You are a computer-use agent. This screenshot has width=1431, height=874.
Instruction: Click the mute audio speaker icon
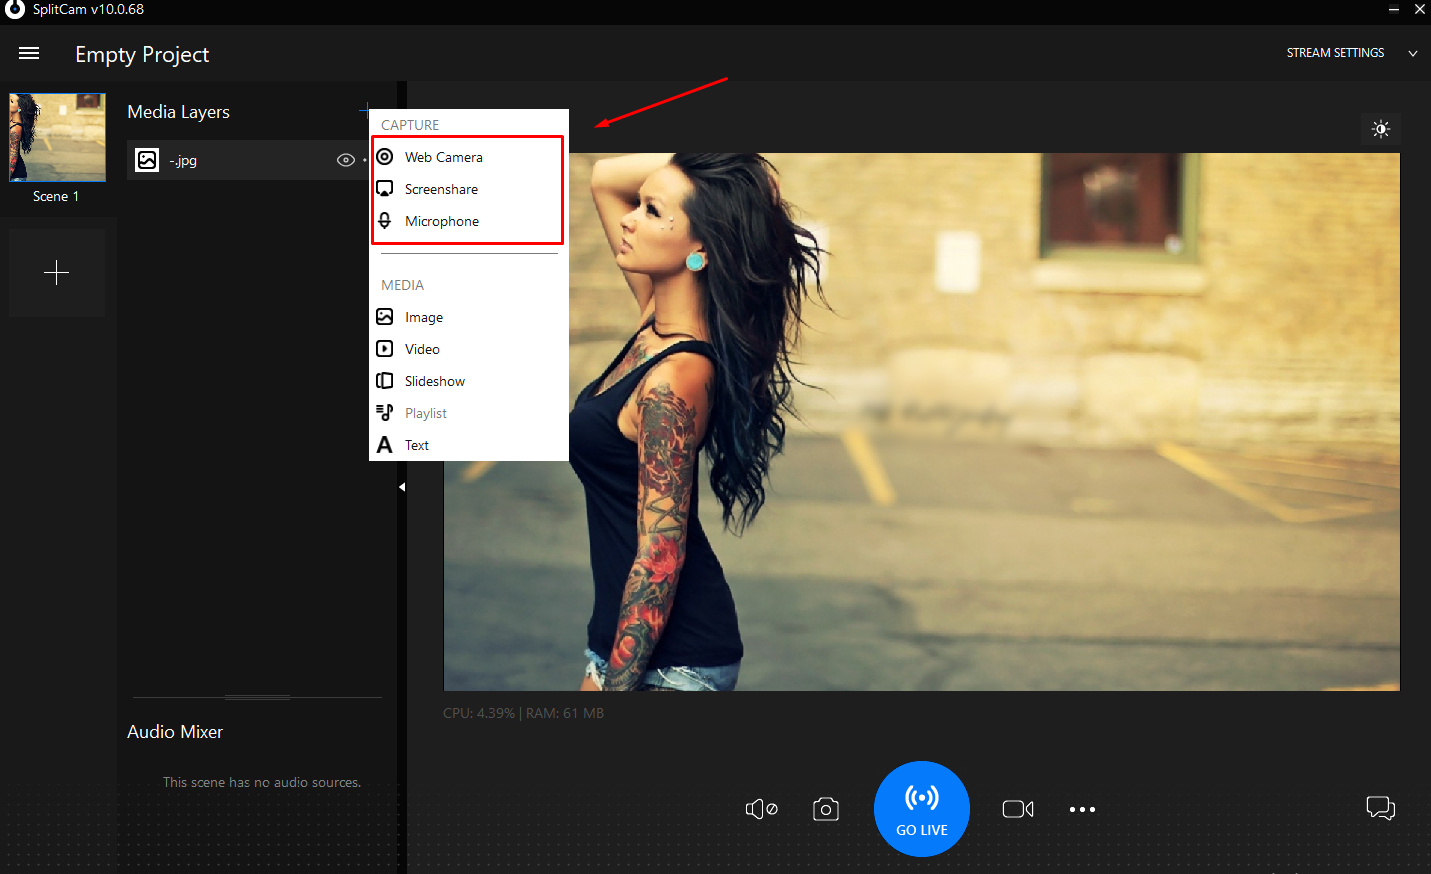761,809
